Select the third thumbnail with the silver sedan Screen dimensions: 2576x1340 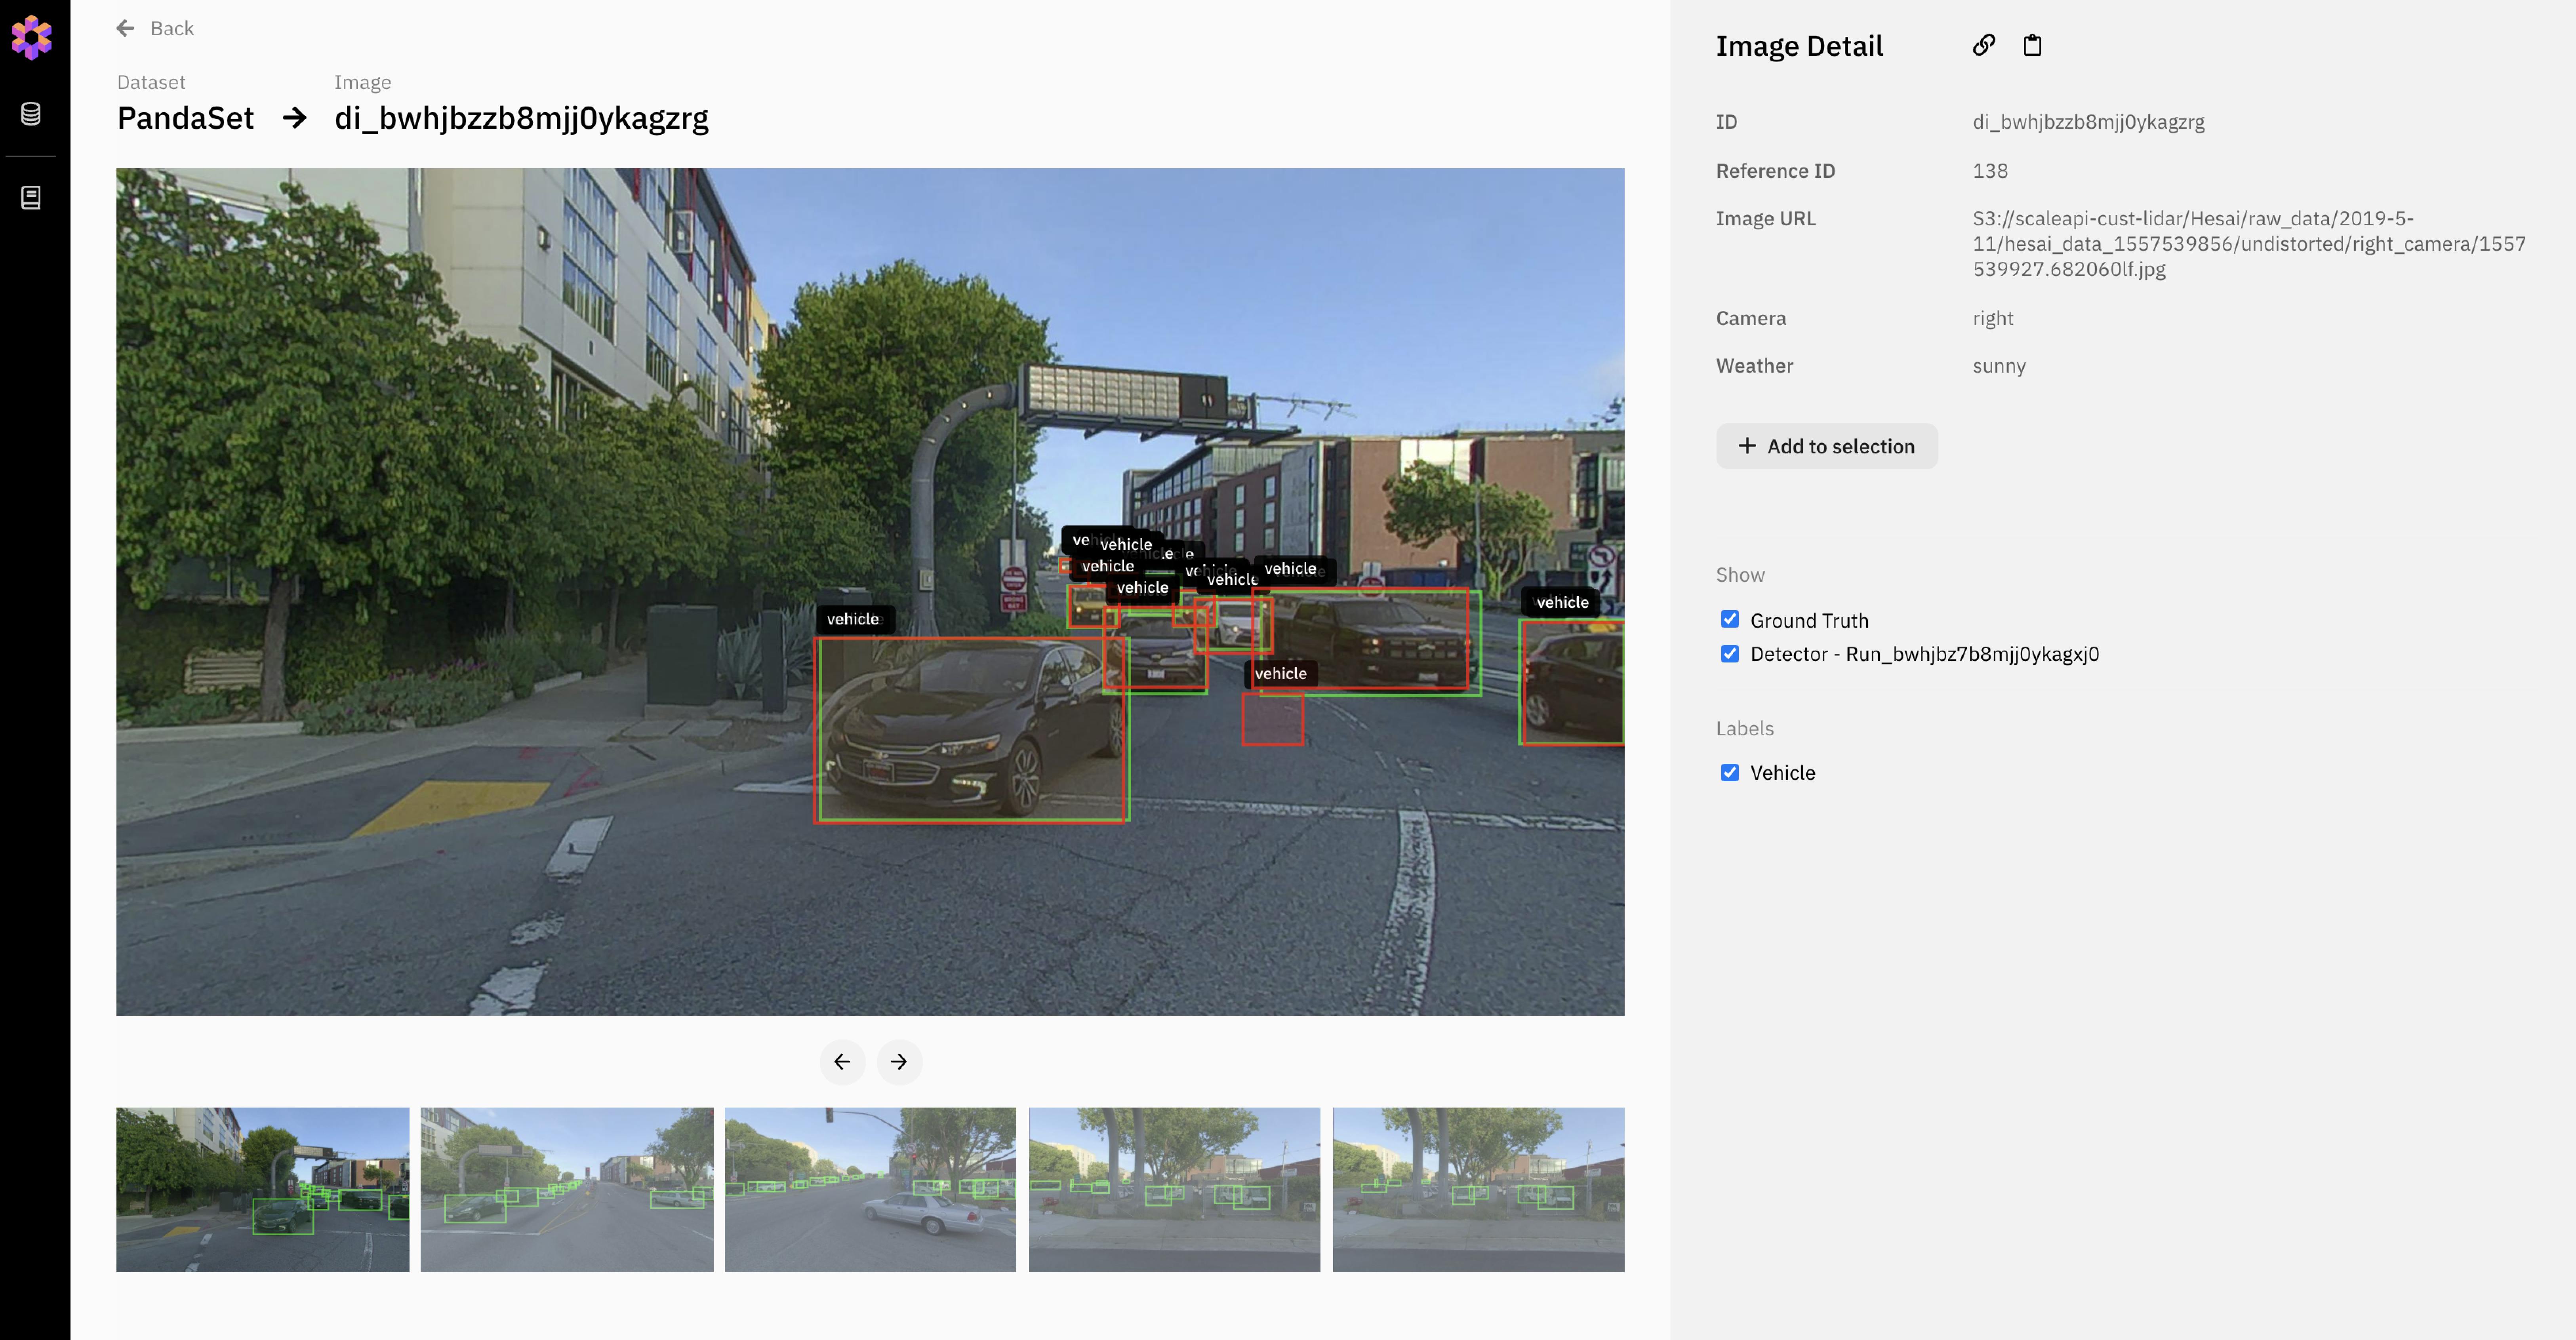click(870, 1189)
